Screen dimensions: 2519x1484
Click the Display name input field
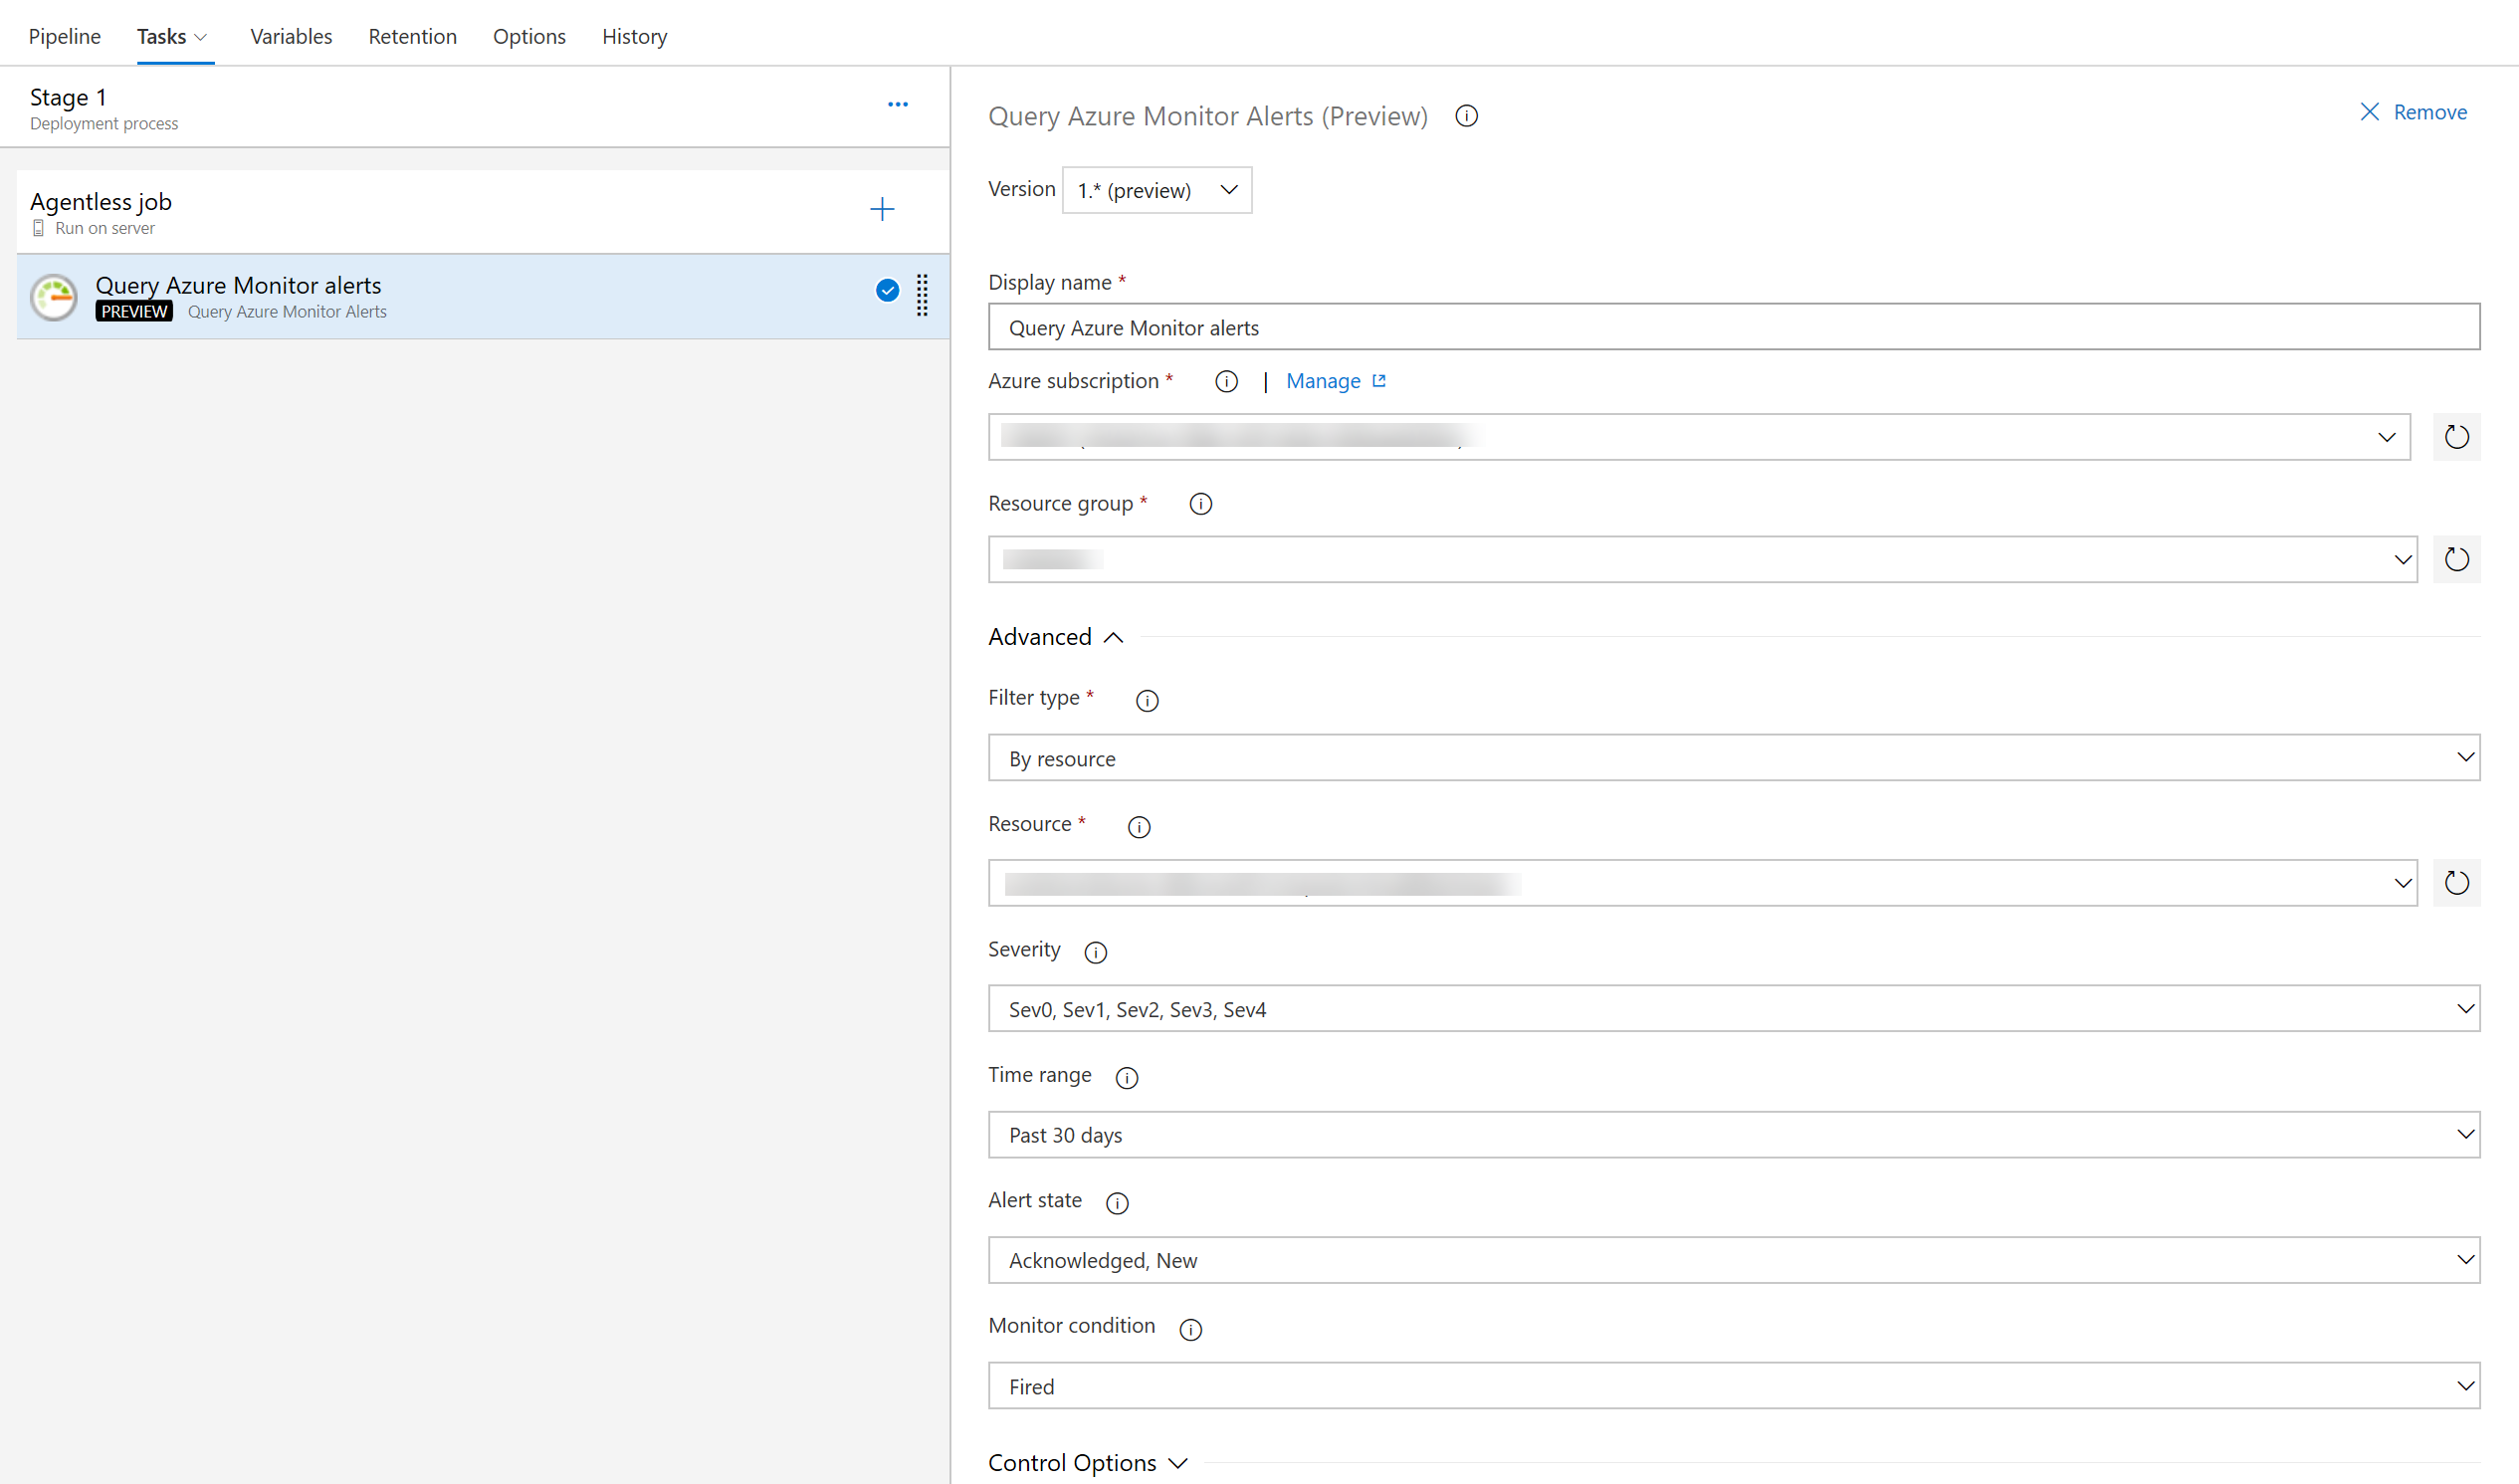pos(1737,325)
